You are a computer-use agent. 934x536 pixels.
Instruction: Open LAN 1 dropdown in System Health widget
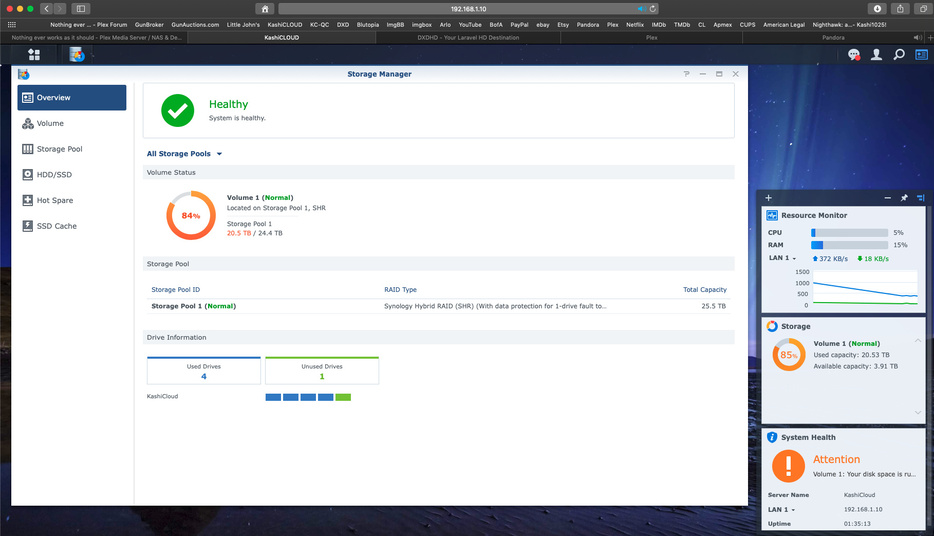(x=782, y=509)
